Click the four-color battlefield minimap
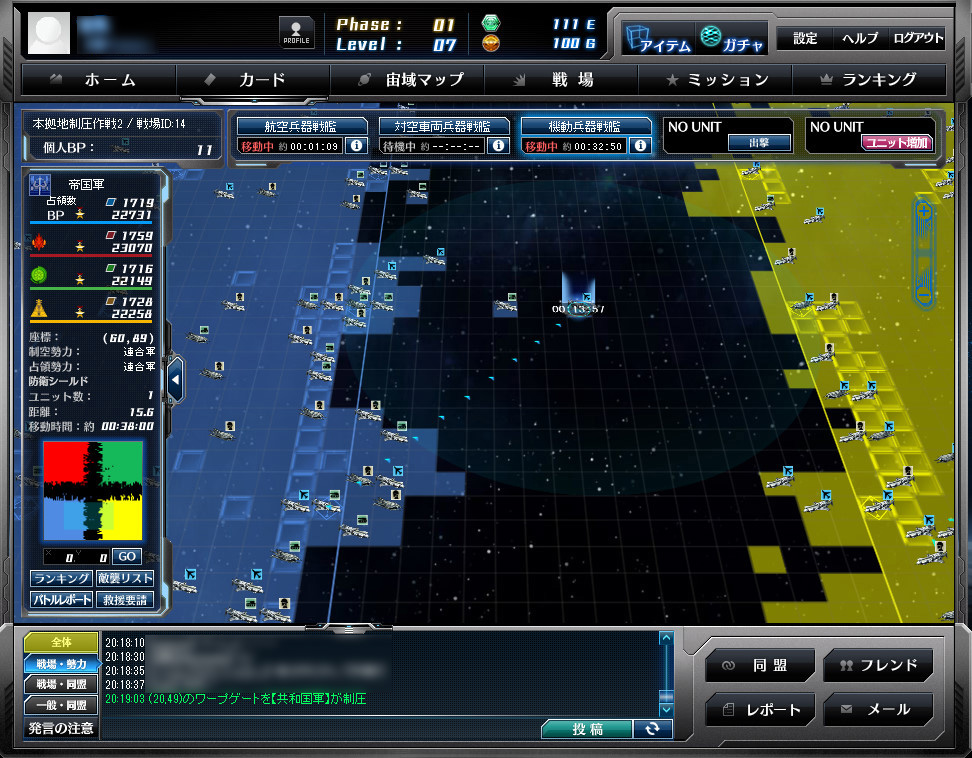The height and width of the screenshot is (758, 972). [92, 491]
